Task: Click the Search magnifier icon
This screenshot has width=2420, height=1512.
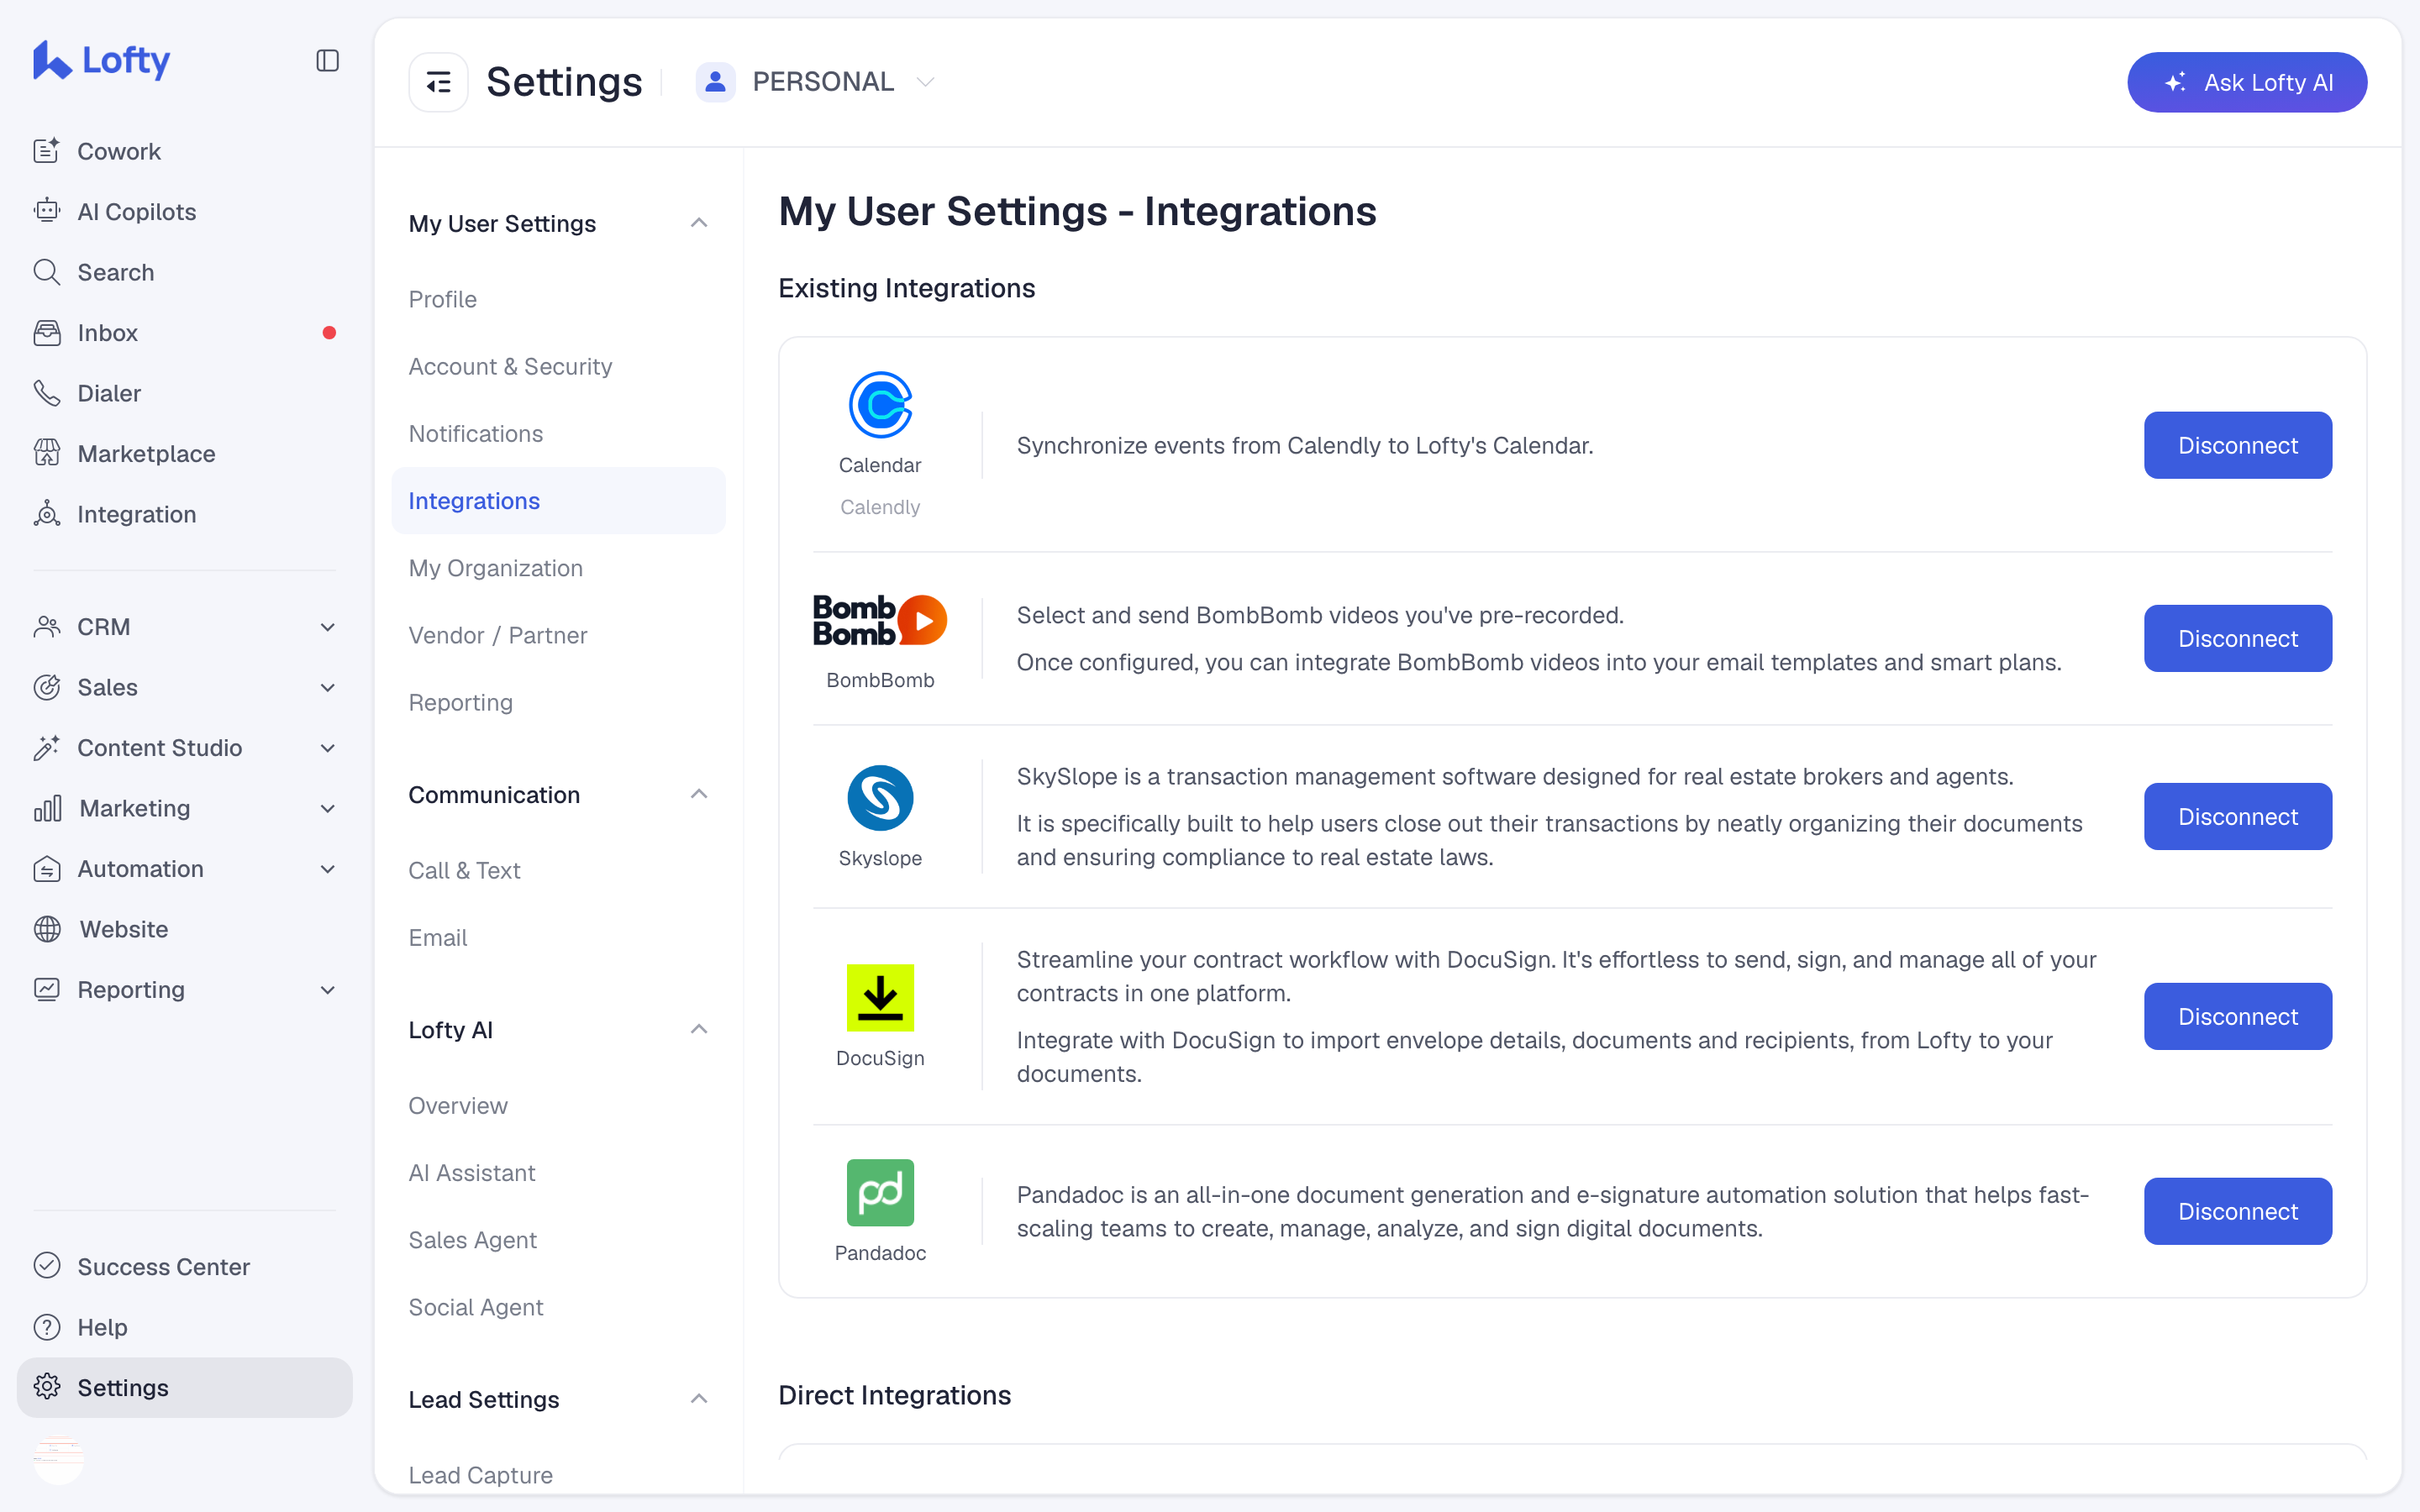Action: click(47, 272)
